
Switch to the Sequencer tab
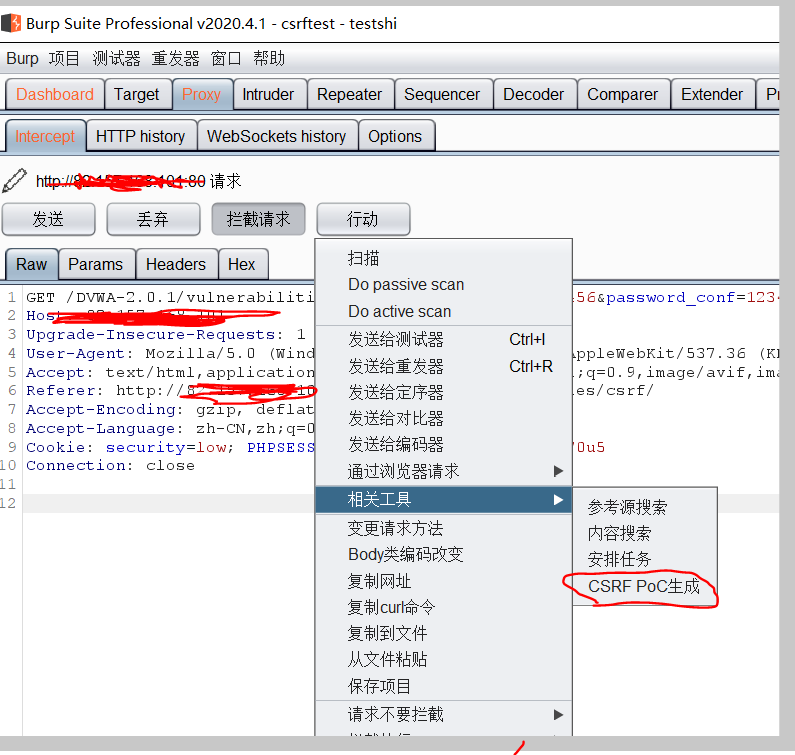pos(442,94)
